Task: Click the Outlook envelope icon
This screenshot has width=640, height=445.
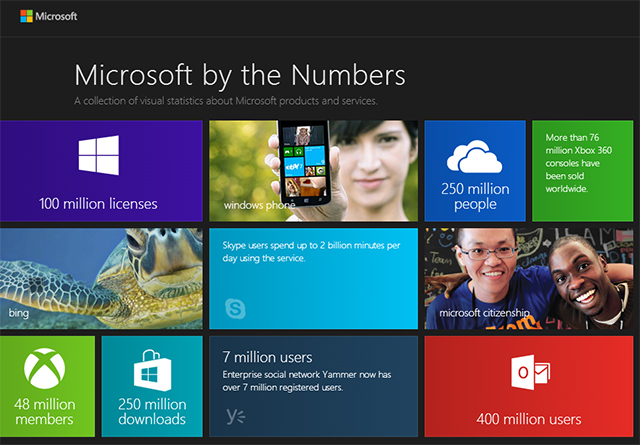Action: pos(530,372)
